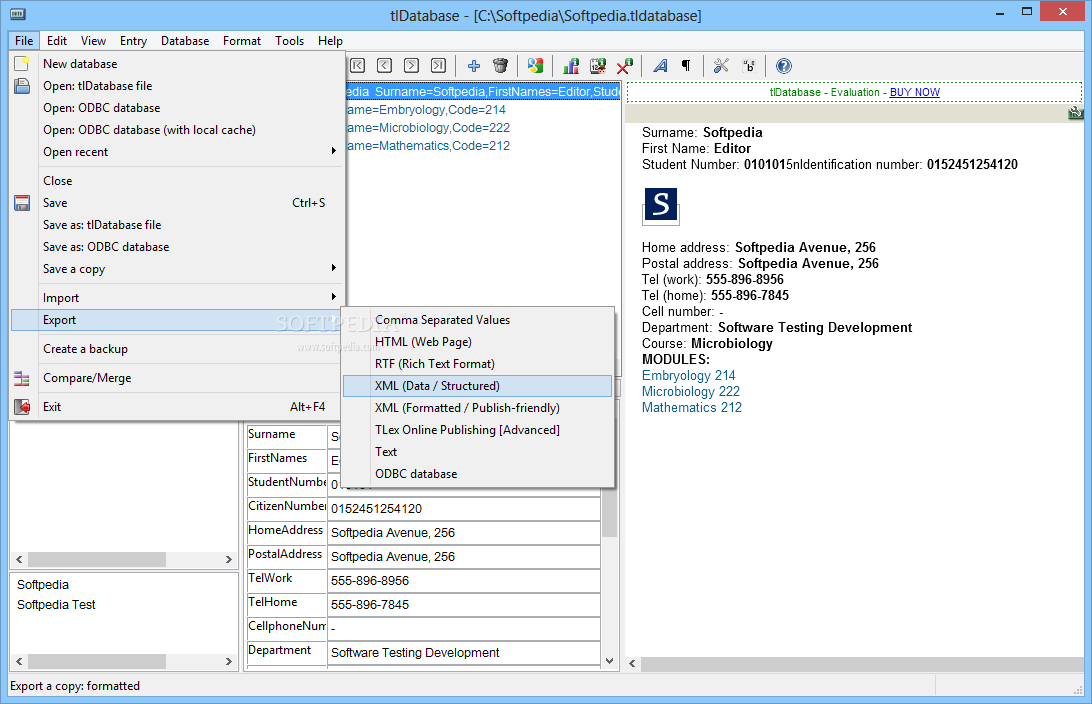Open the View menu
The width and height of the screenshot is (1092, 704).
tap(93, 41)
